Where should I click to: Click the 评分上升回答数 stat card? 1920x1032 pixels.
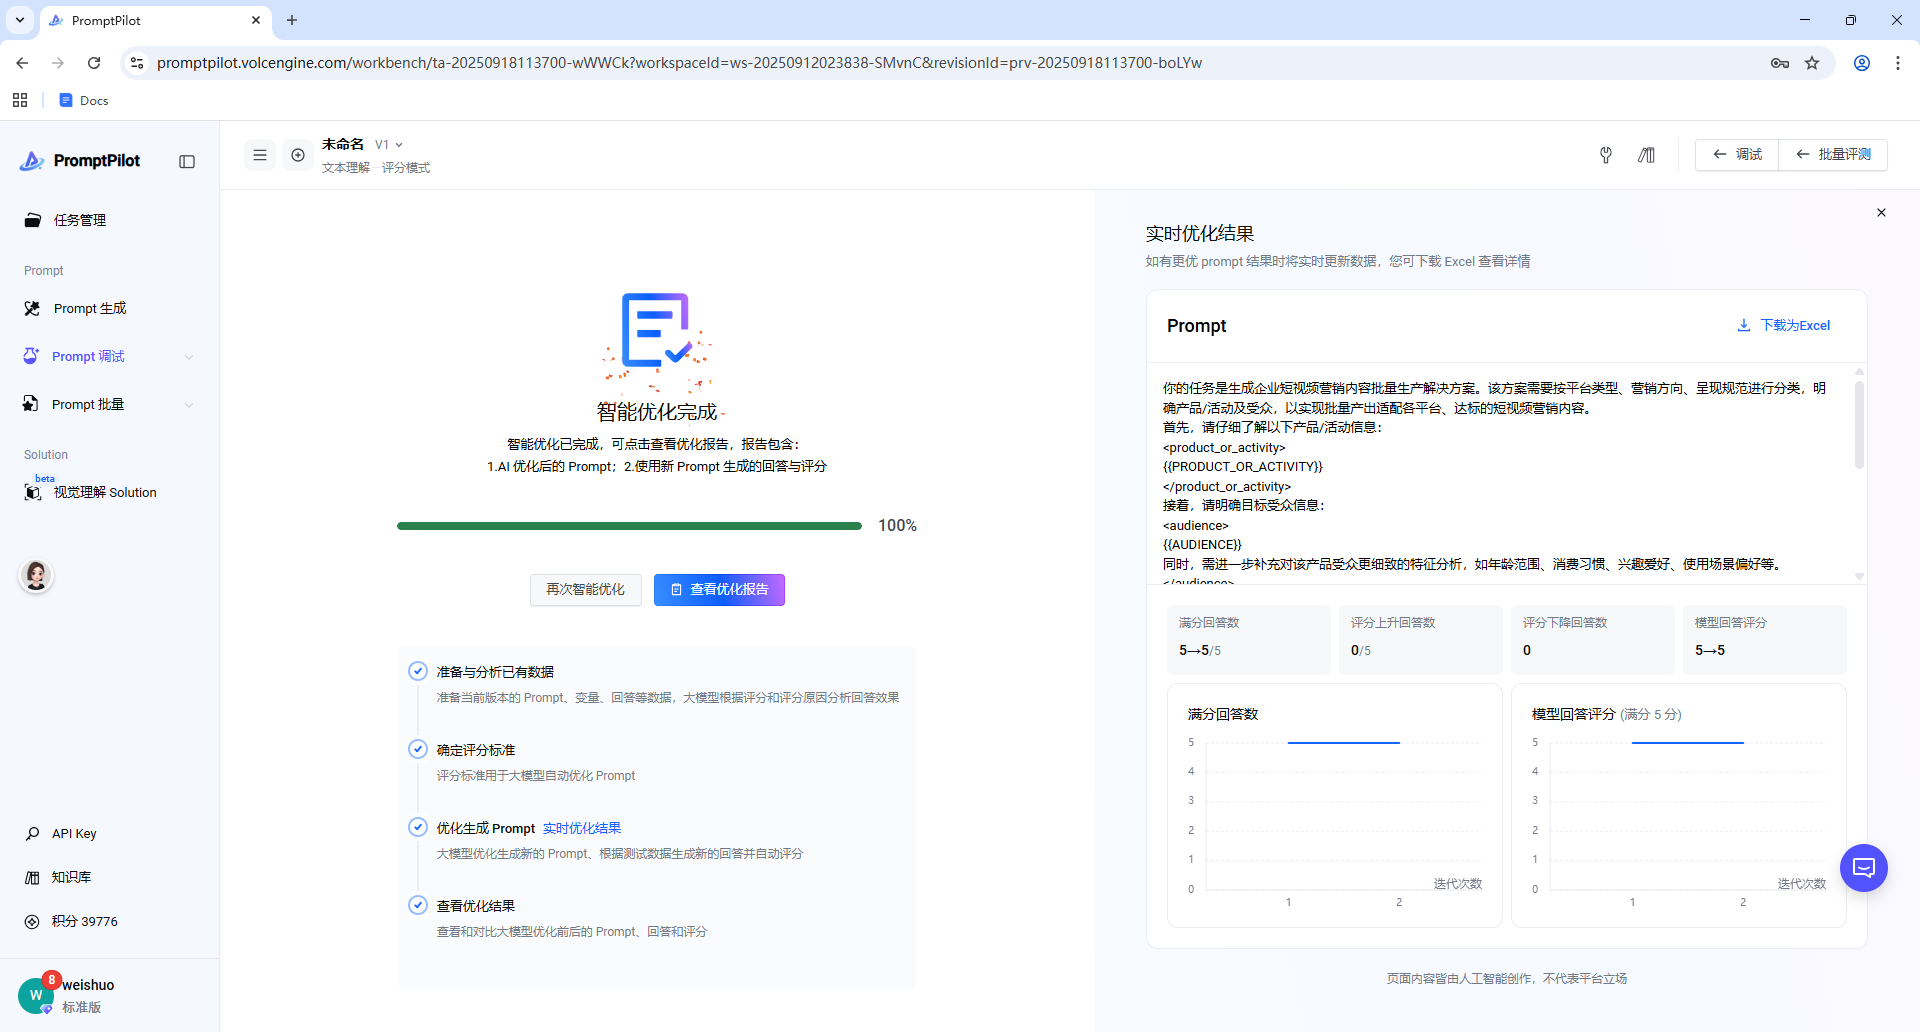click(x=1420, y=639)
